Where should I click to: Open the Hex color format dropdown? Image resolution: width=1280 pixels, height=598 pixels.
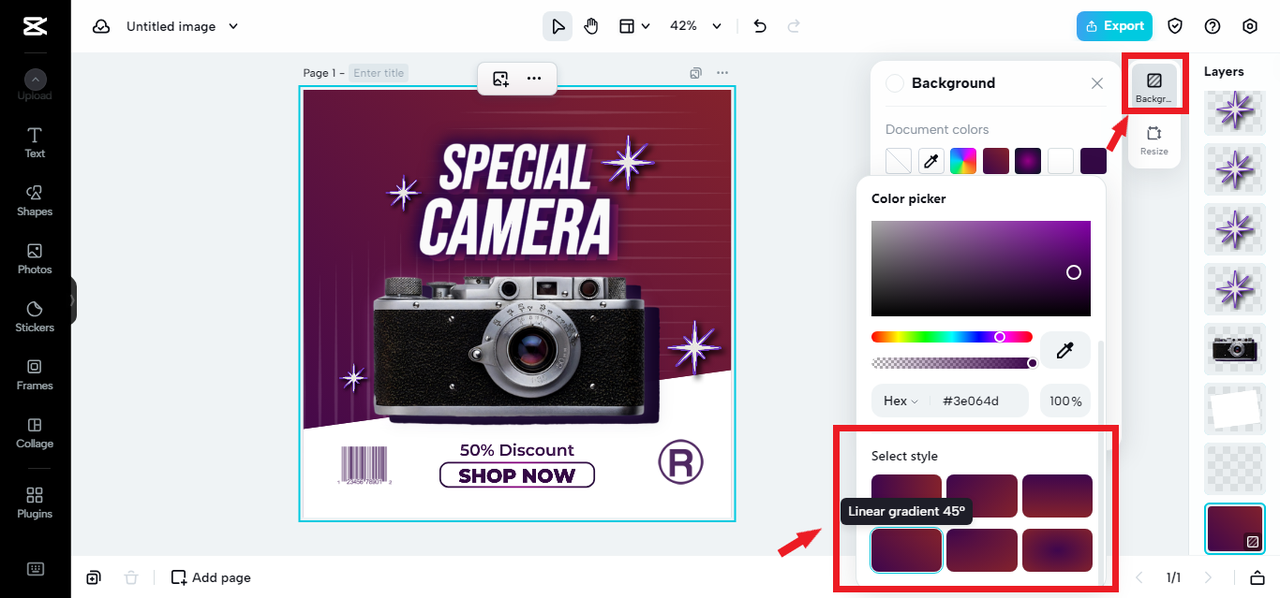click(900, 401)
